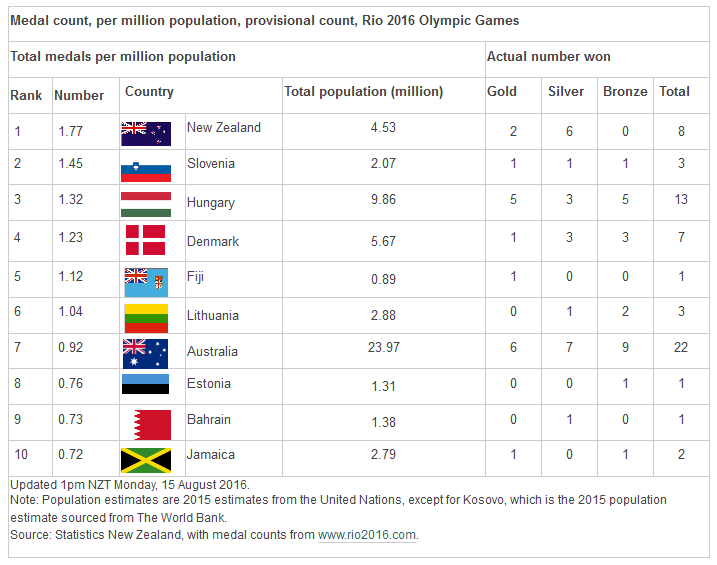Screen dimensions: 717x565
Task: Click the New Zealand flag icon
Action: tap(146, 133)
